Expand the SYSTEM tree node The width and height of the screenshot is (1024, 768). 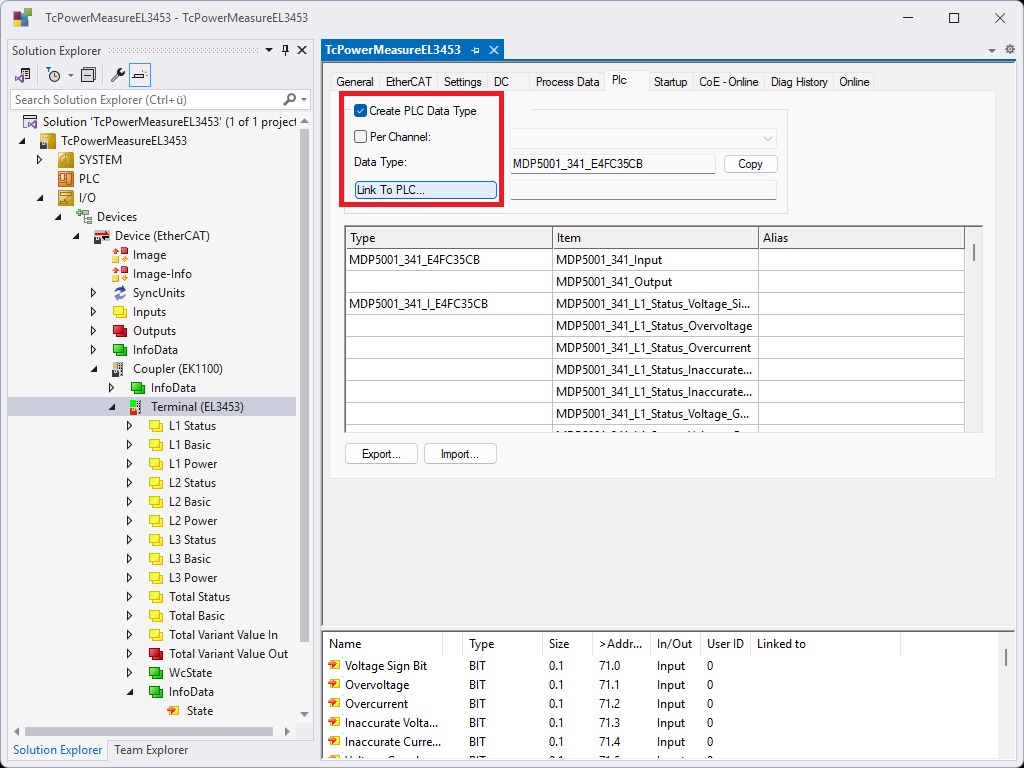[x=40, y=160]
